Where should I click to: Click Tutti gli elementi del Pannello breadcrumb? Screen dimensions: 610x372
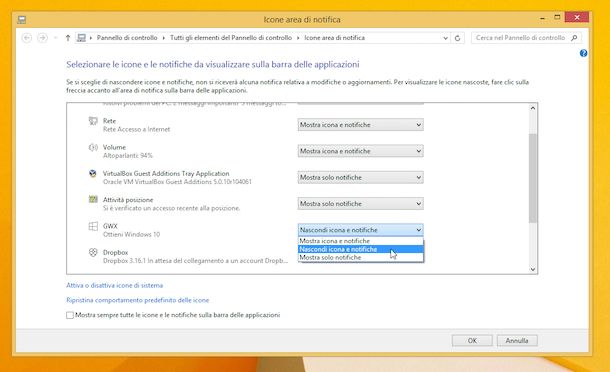click(x=231, y=38)
